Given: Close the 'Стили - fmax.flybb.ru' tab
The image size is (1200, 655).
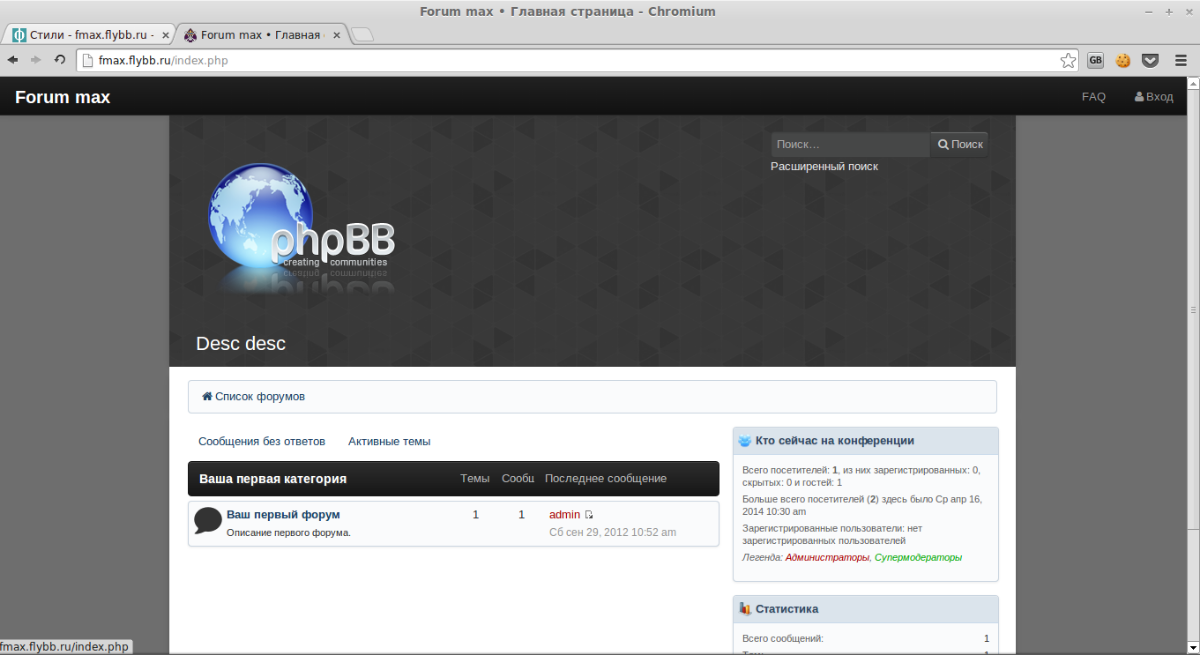Looking at the screenshot, I should pos(164,35).
